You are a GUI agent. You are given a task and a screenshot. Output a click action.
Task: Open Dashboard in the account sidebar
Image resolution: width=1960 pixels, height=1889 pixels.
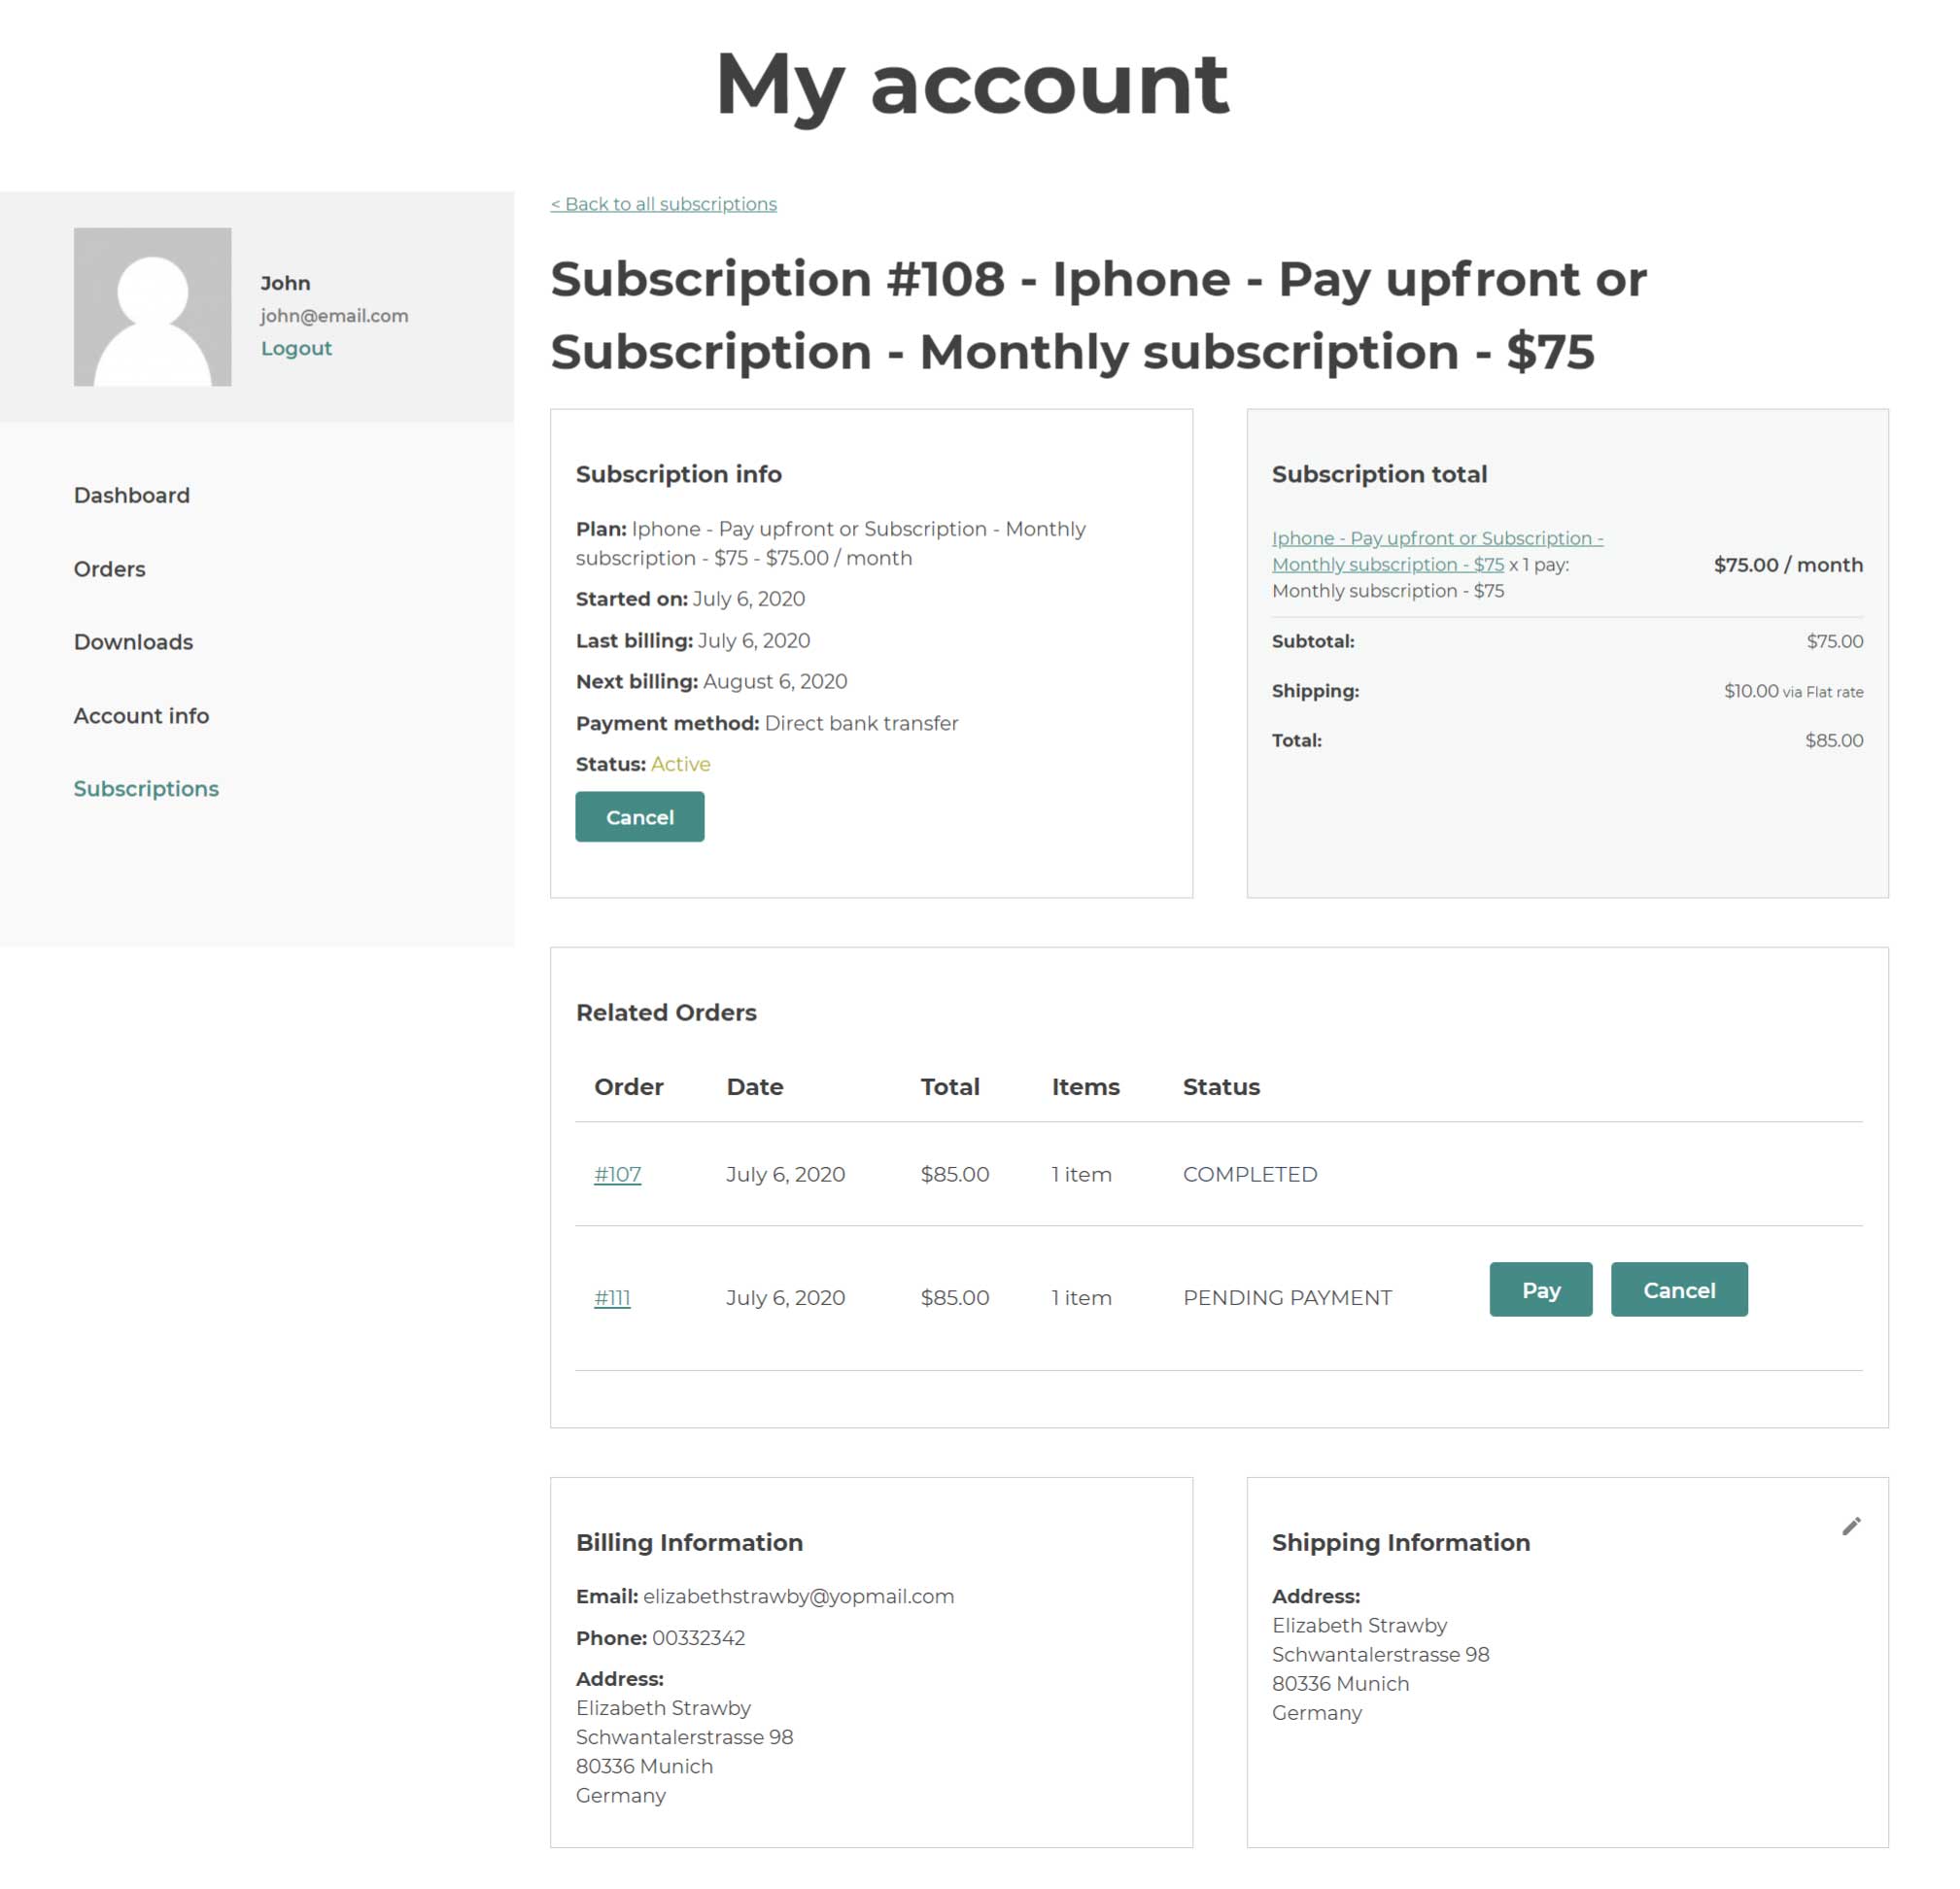click(x=131, y=495)
